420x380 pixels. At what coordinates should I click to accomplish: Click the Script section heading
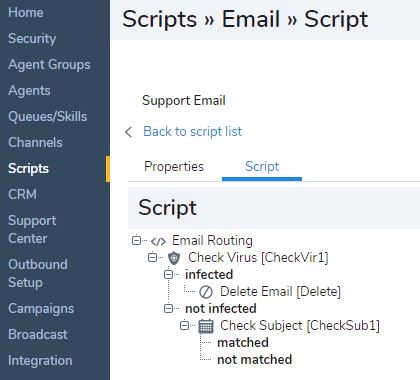tap(167, 208)
